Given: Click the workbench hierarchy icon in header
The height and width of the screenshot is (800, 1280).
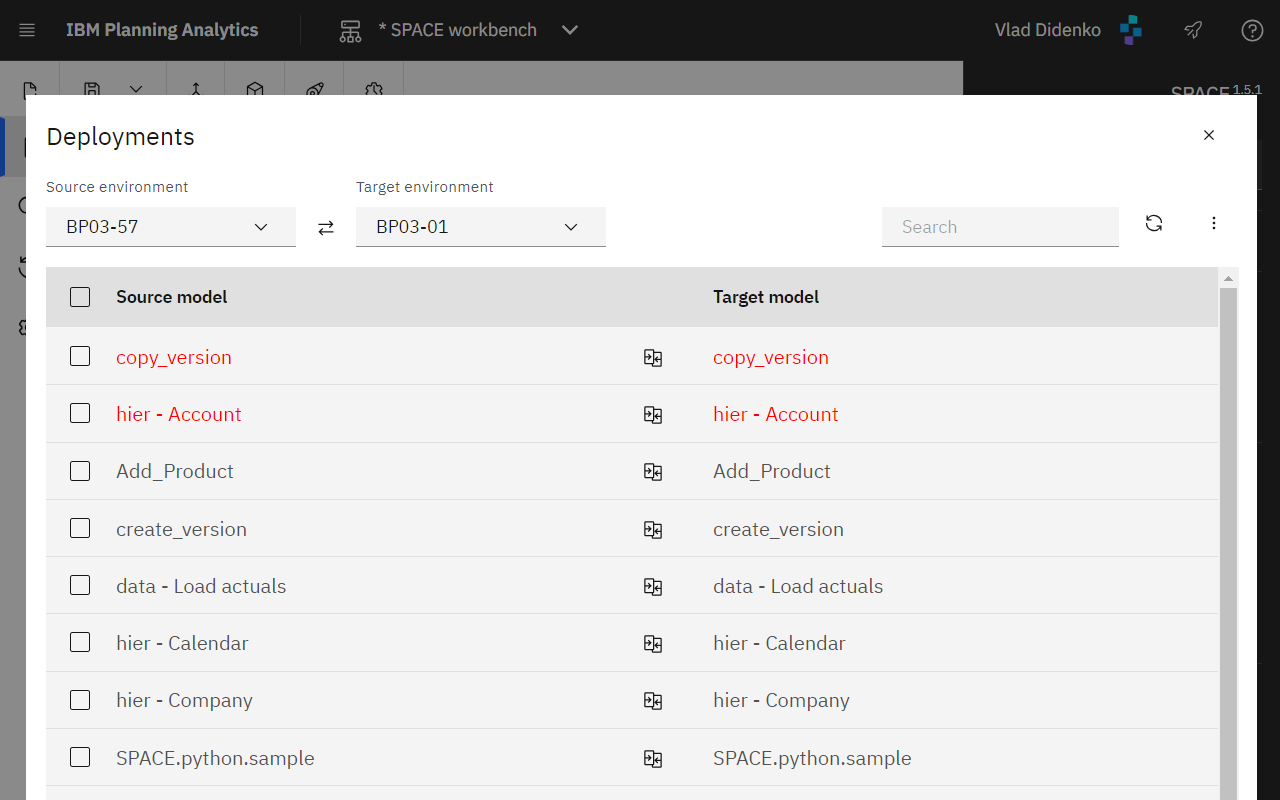Looking at the screenshot, I should [x=350, y=30].
